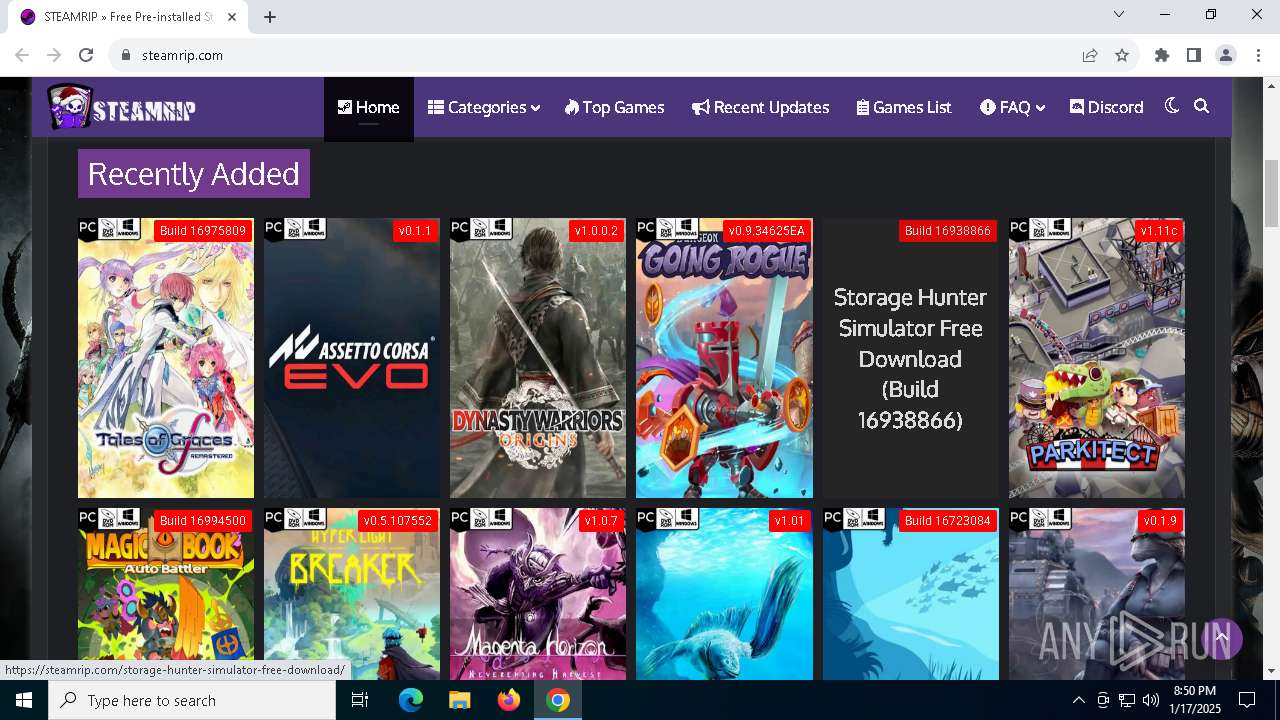Switch to Chrome on taskbar
This screenshot has height=720, width=1280.
pos(558,700)
